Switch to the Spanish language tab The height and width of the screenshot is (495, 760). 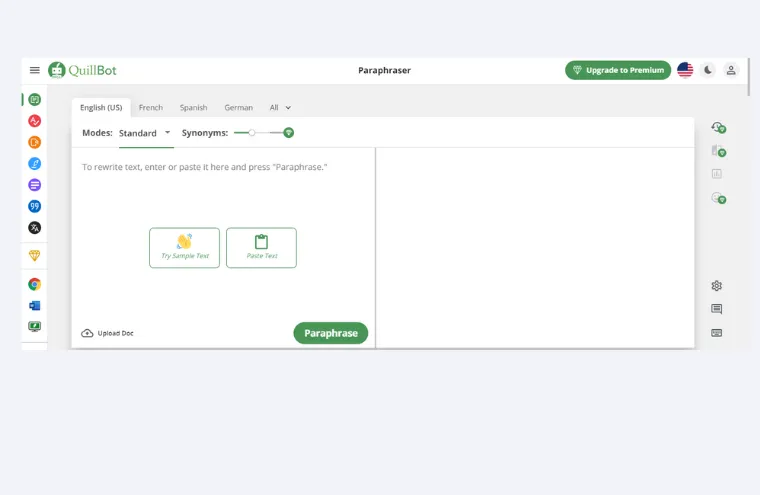(193, 108)
